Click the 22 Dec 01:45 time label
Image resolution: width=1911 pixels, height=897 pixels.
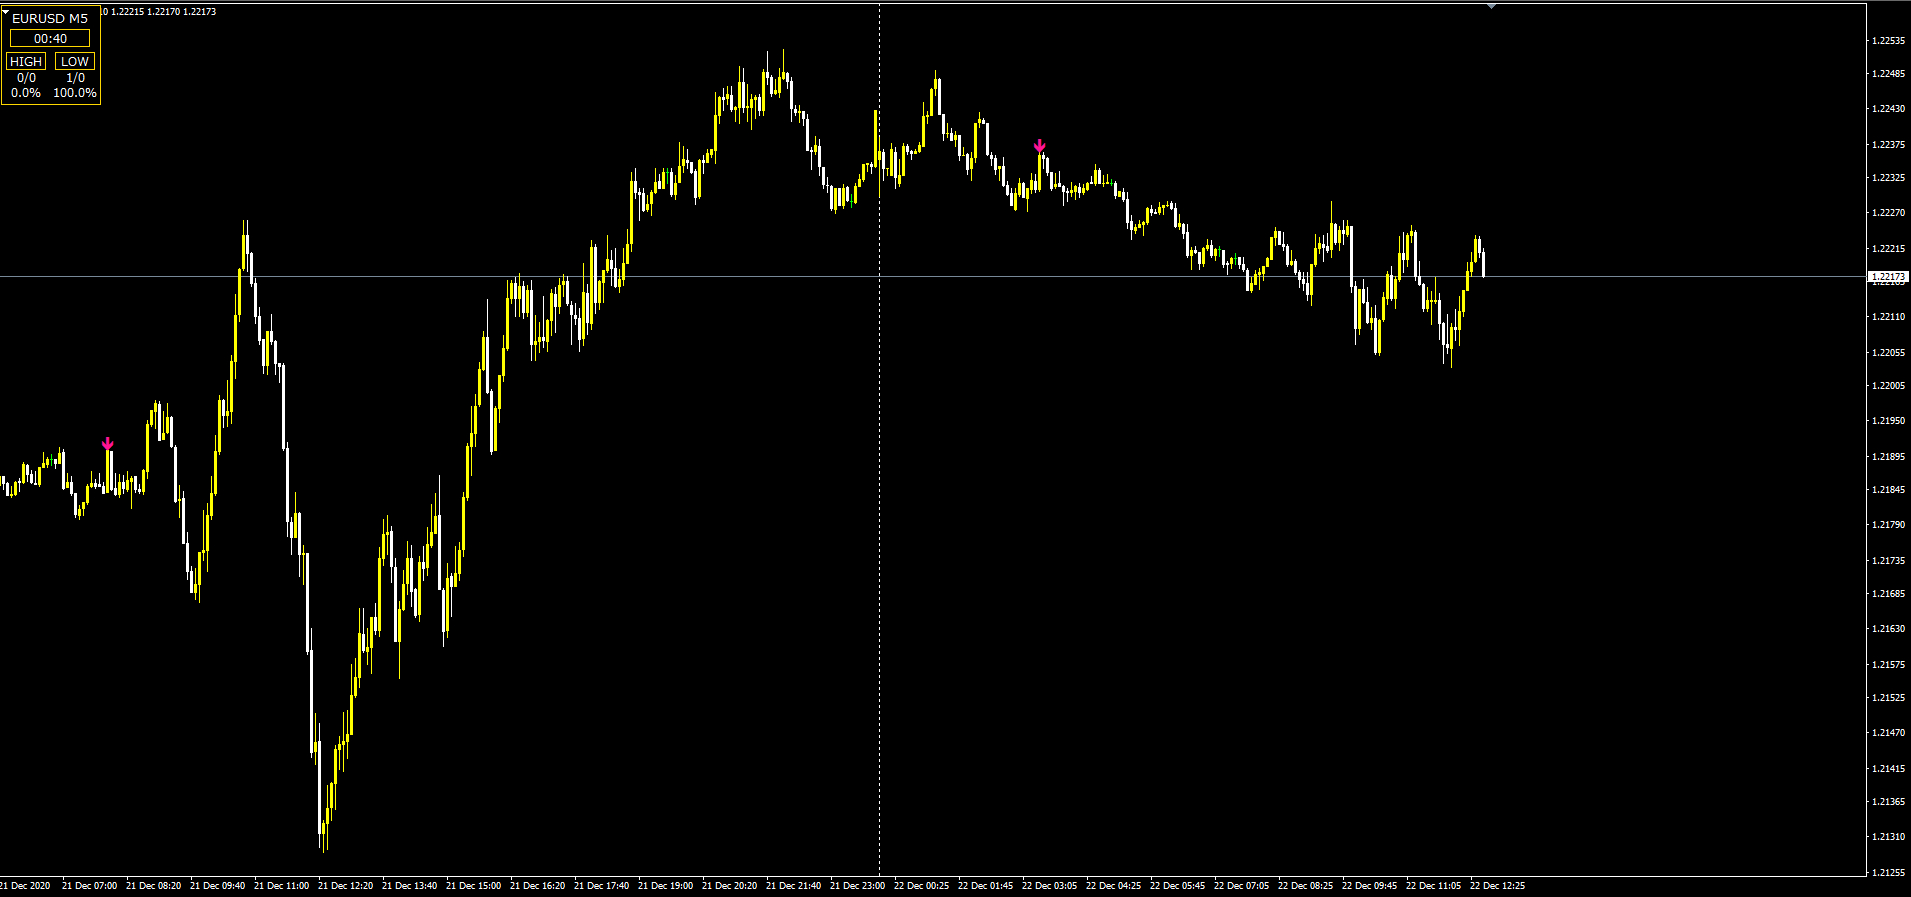986,886
